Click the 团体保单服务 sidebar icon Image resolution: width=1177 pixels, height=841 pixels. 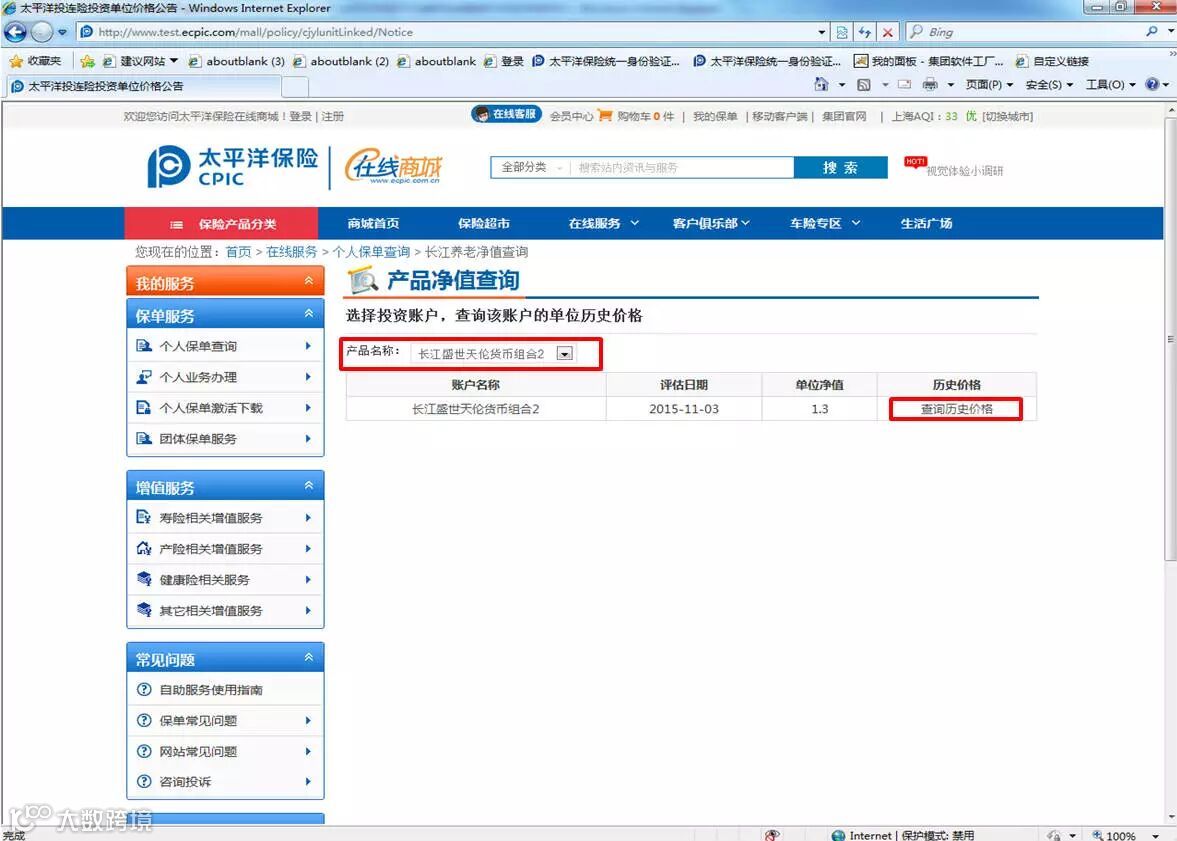click(143, 439)
